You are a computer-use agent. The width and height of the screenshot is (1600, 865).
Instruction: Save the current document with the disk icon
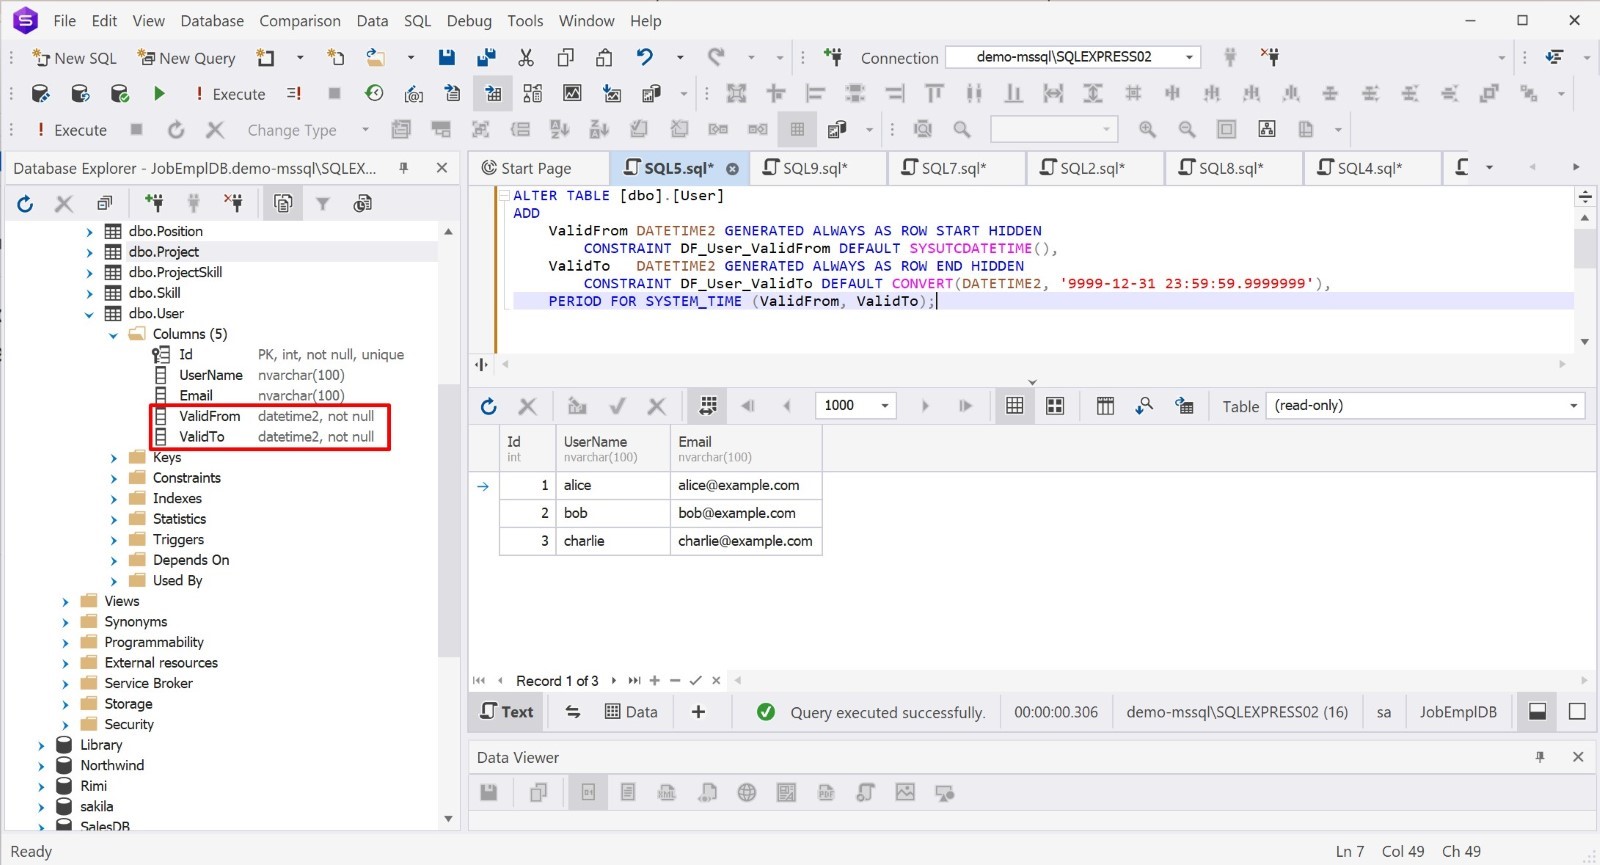tap(447, 57)
